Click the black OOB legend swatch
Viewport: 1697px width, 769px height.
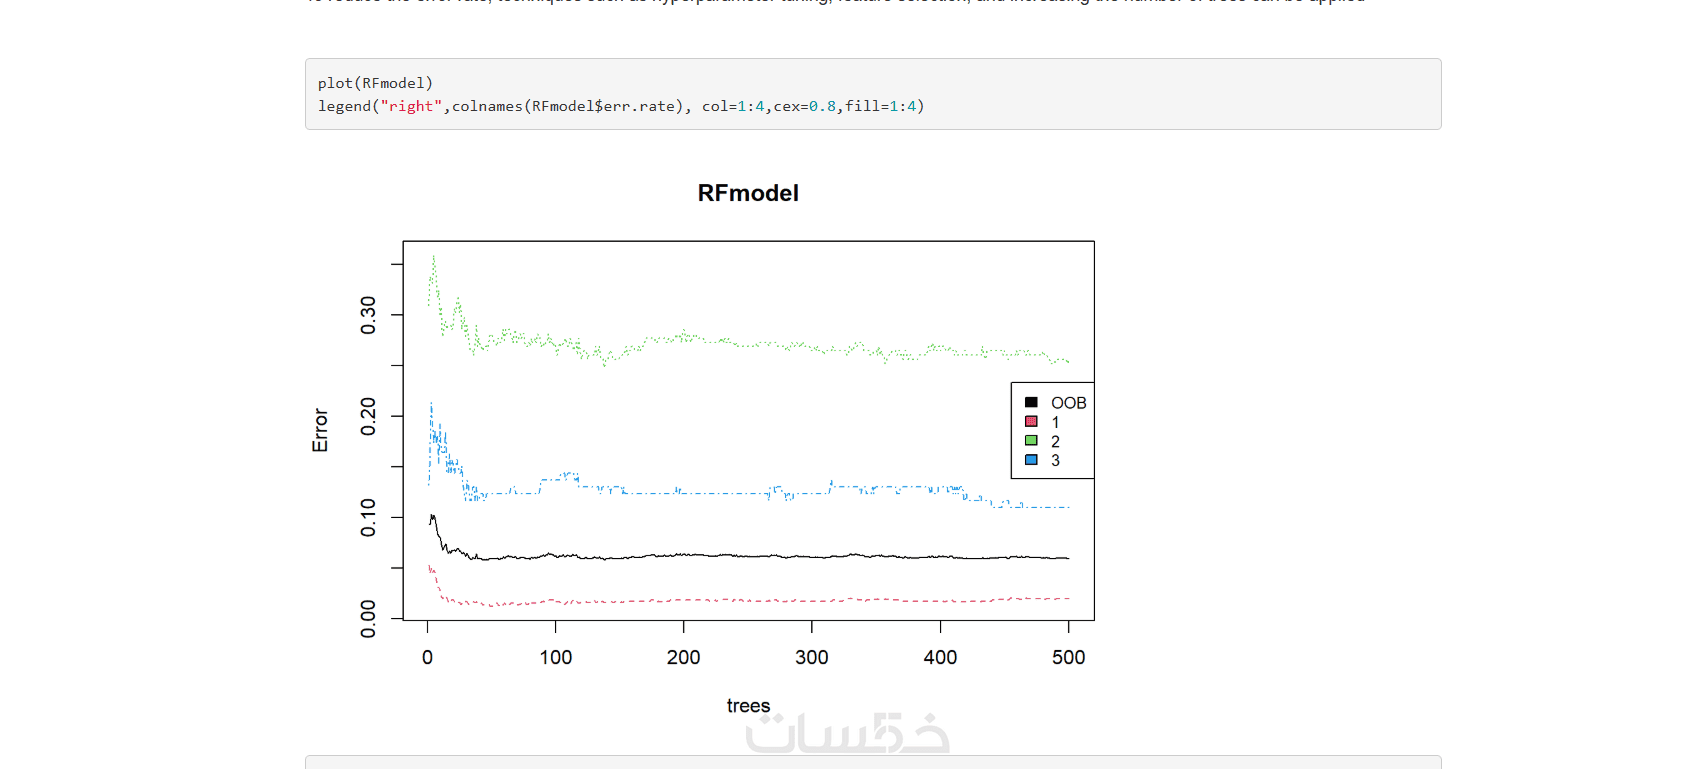coord(1031,403)
